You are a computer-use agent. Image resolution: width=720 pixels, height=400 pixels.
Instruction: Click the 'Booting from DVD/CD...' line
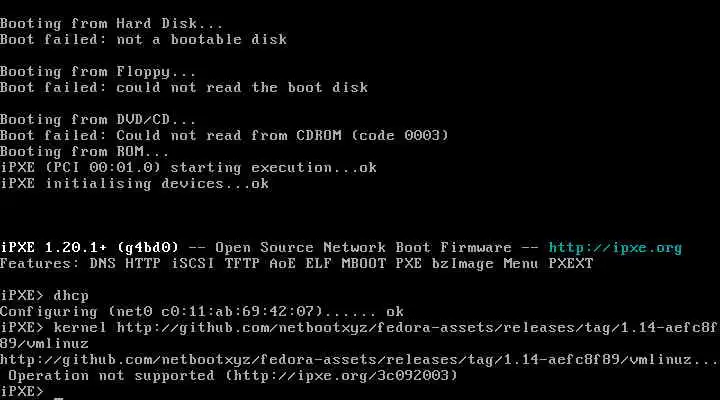coord(98,120)
